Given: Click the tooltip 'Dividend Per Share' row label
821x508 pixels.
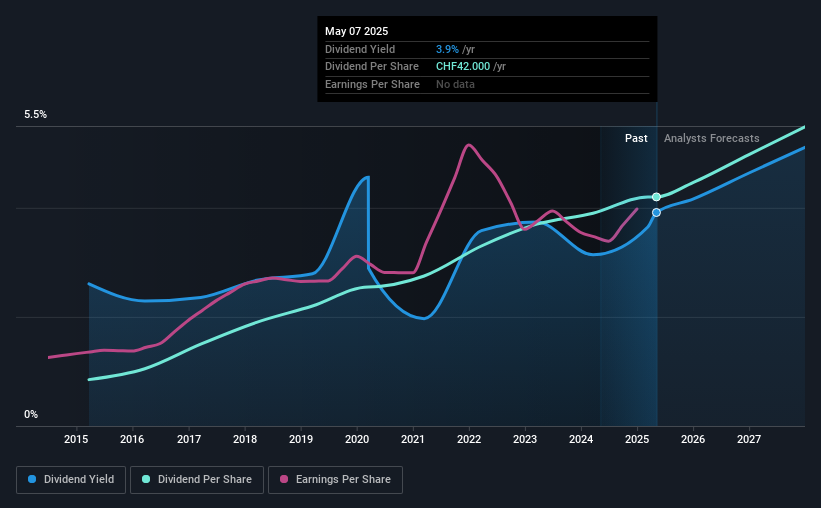Looking at the screenshot, I should point(372,67).
